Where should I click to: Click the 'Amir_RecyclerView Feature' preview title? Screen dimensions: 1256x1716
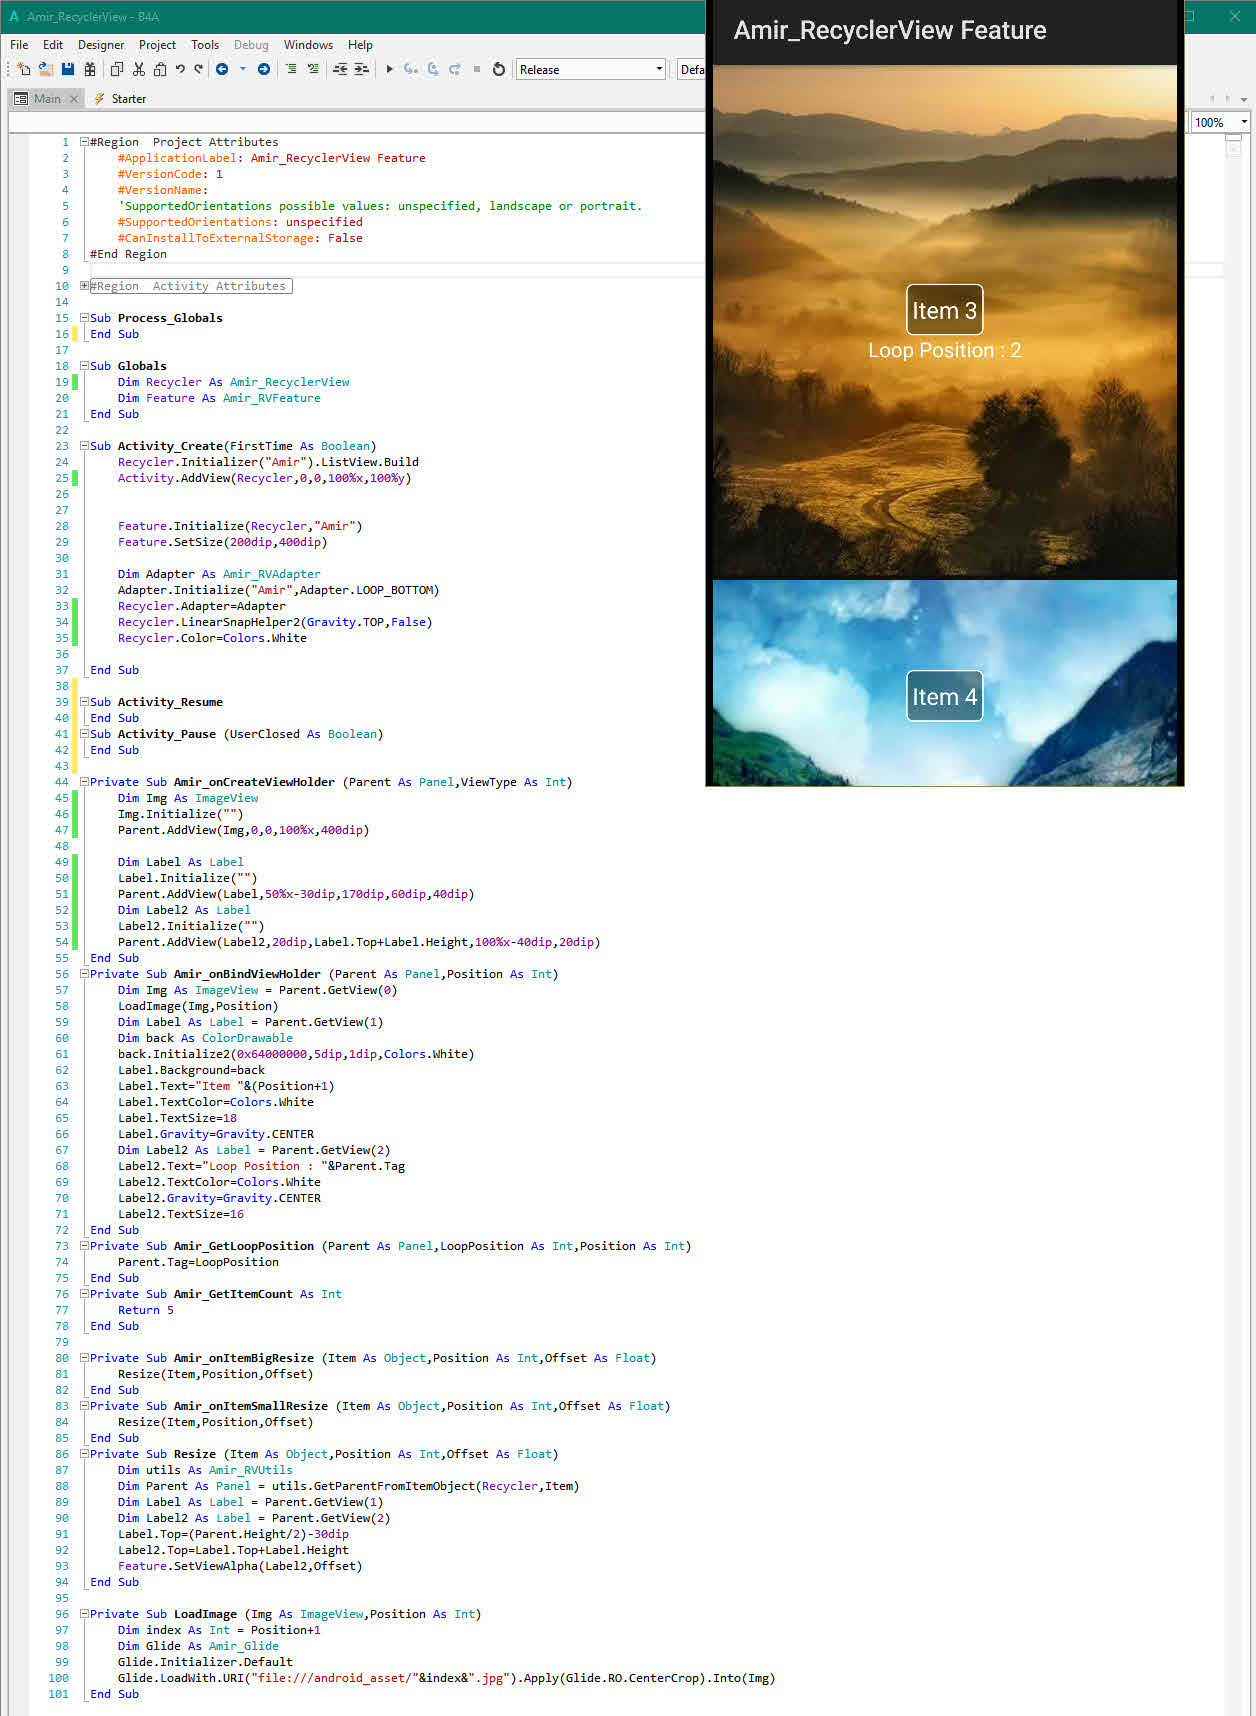(890, 30)
